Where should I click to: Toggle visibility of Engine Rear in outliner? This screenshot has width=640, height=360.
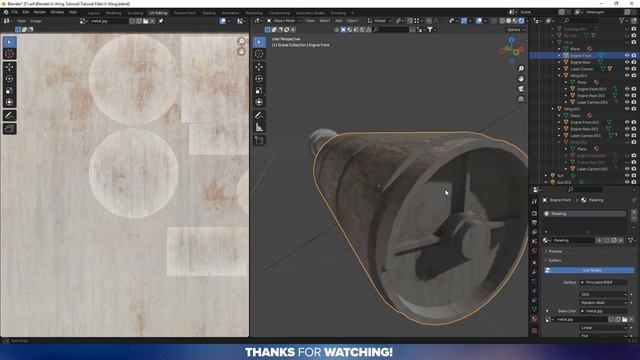(x=627, y=62)
